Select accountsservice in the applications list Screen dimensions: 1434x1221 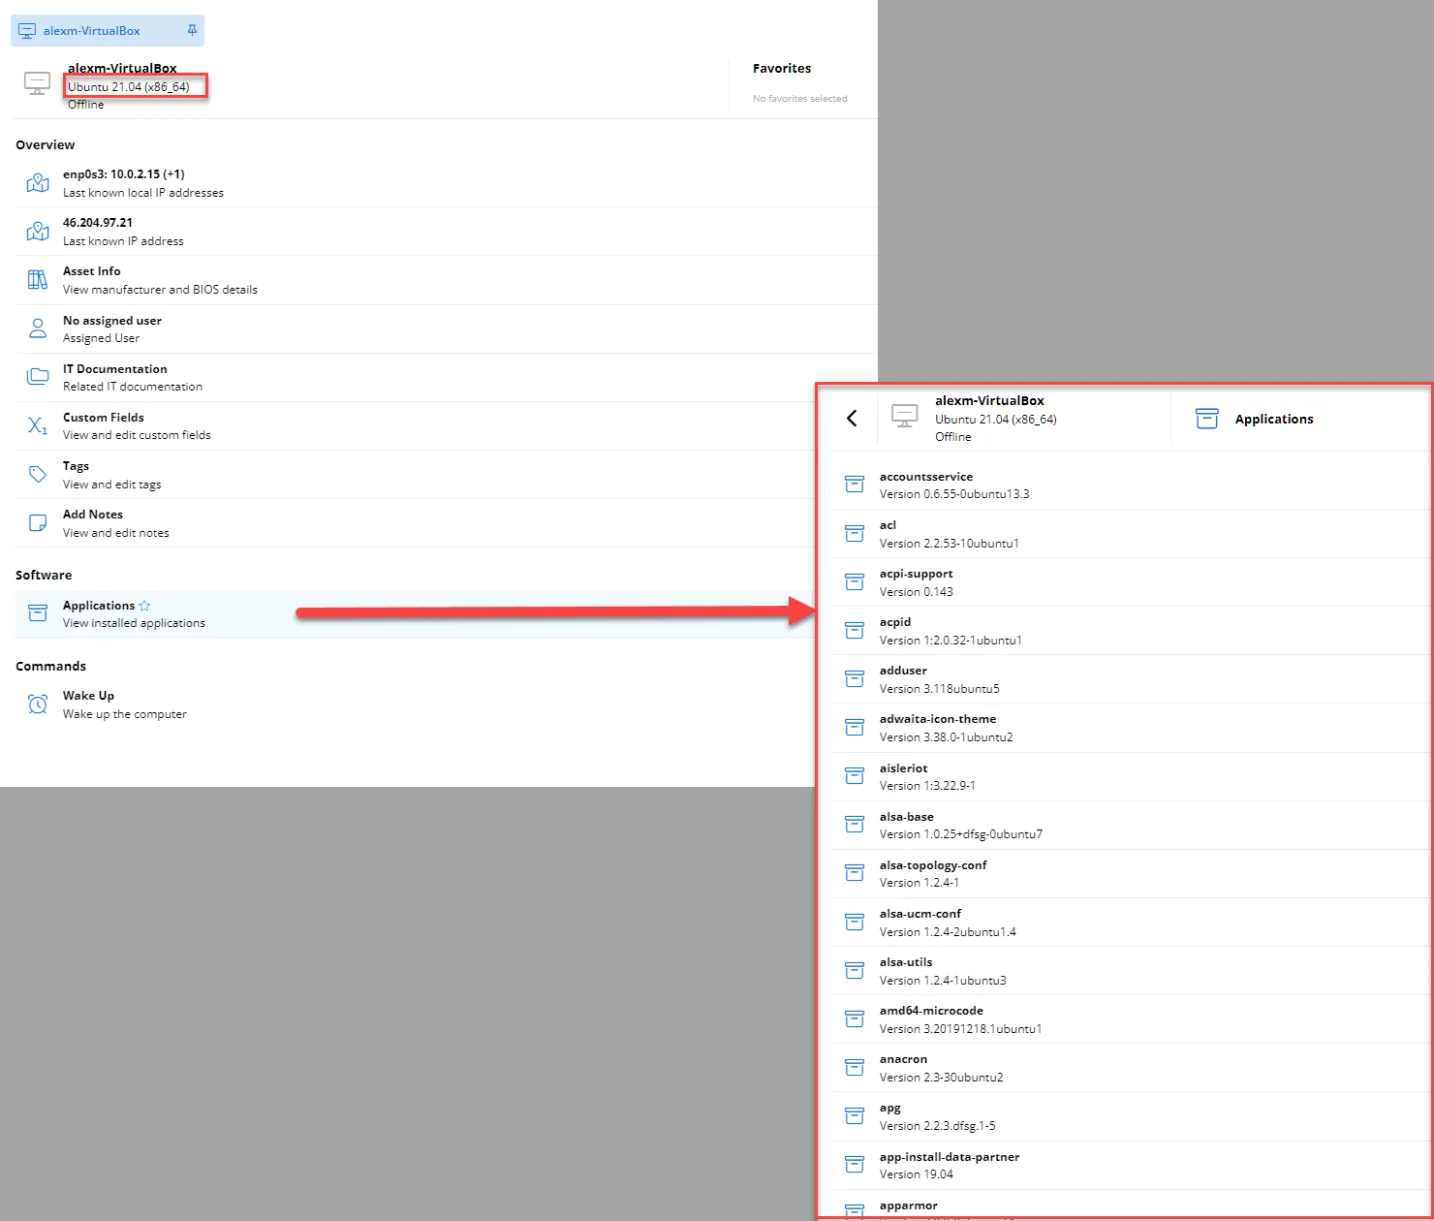click(926, 477)
